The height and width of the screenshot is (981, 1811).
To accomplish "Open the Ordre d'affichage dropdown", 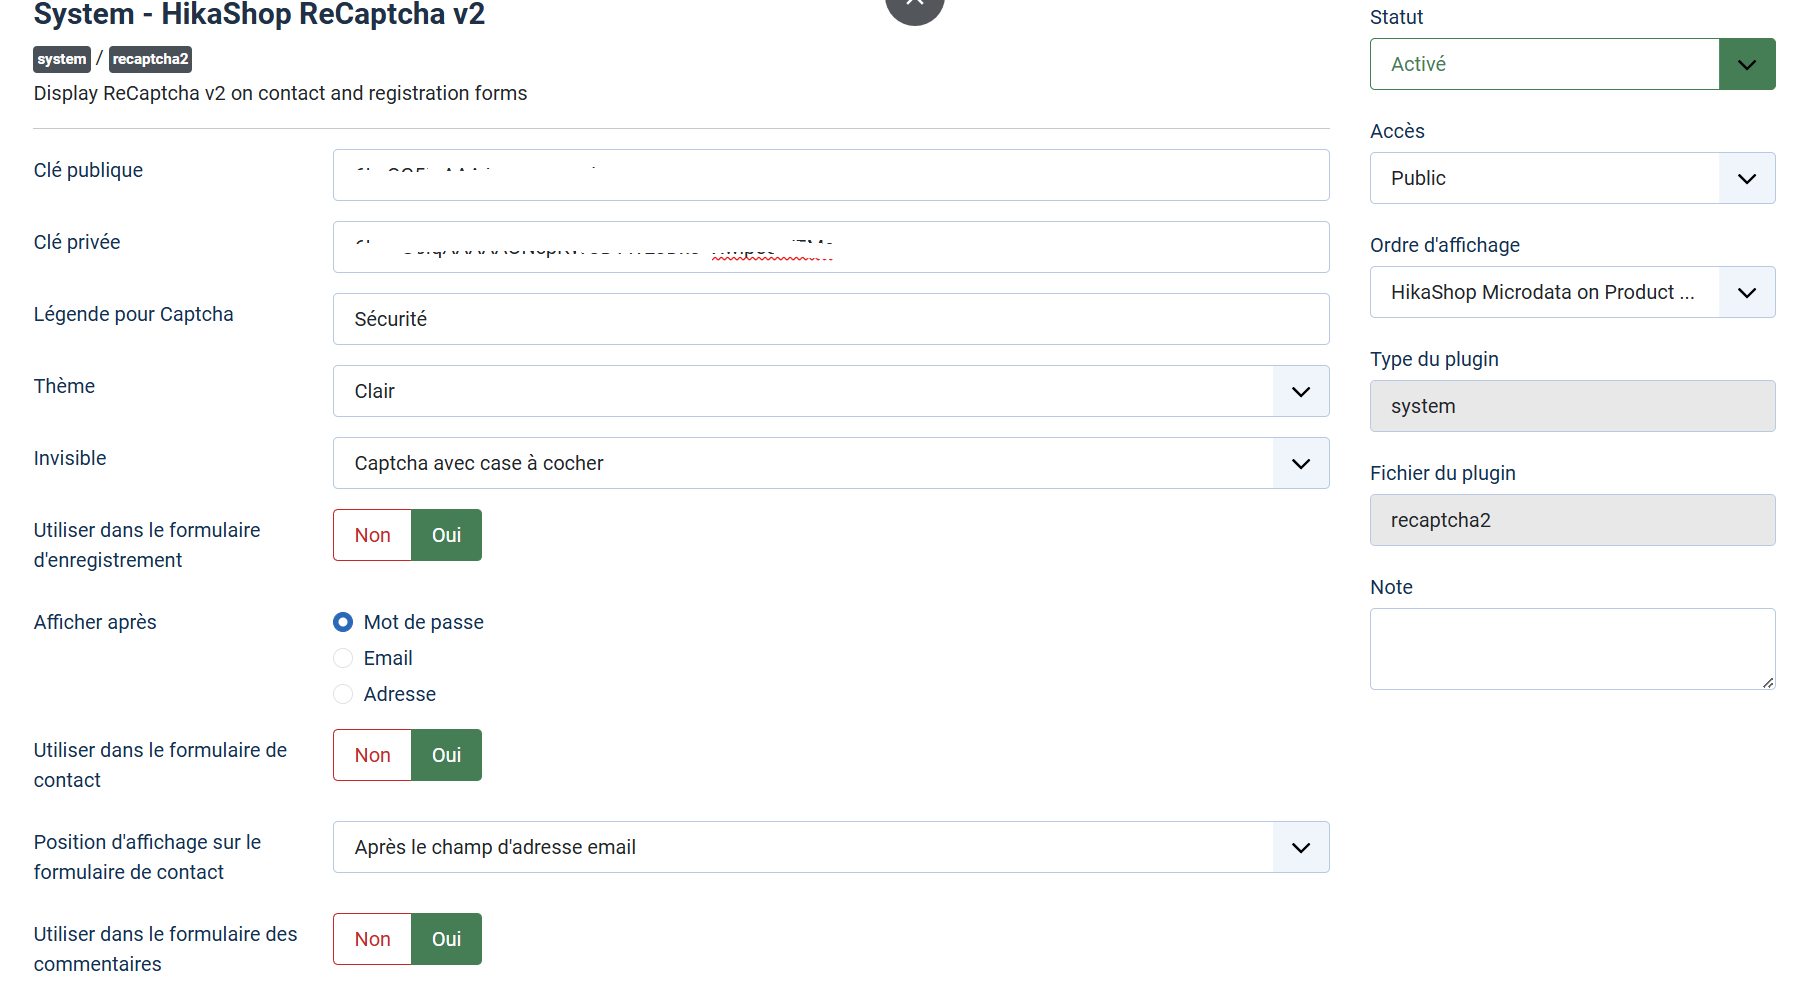I will click(1571, 292).
